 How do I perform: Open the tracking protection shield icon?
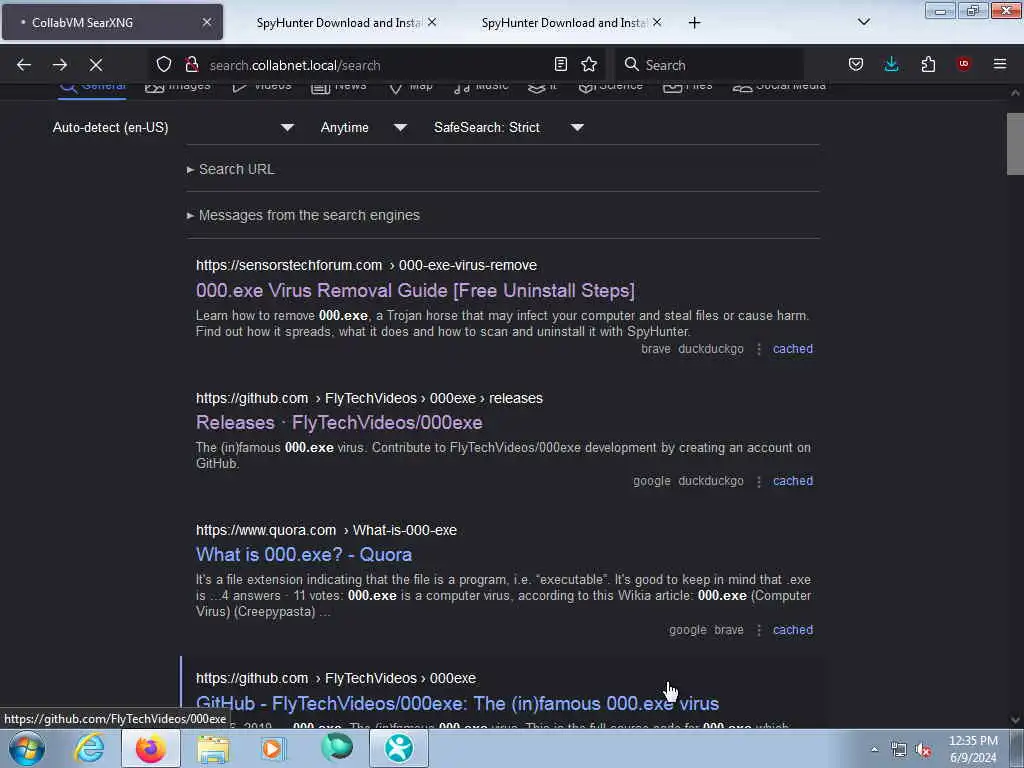coord(164,64)
